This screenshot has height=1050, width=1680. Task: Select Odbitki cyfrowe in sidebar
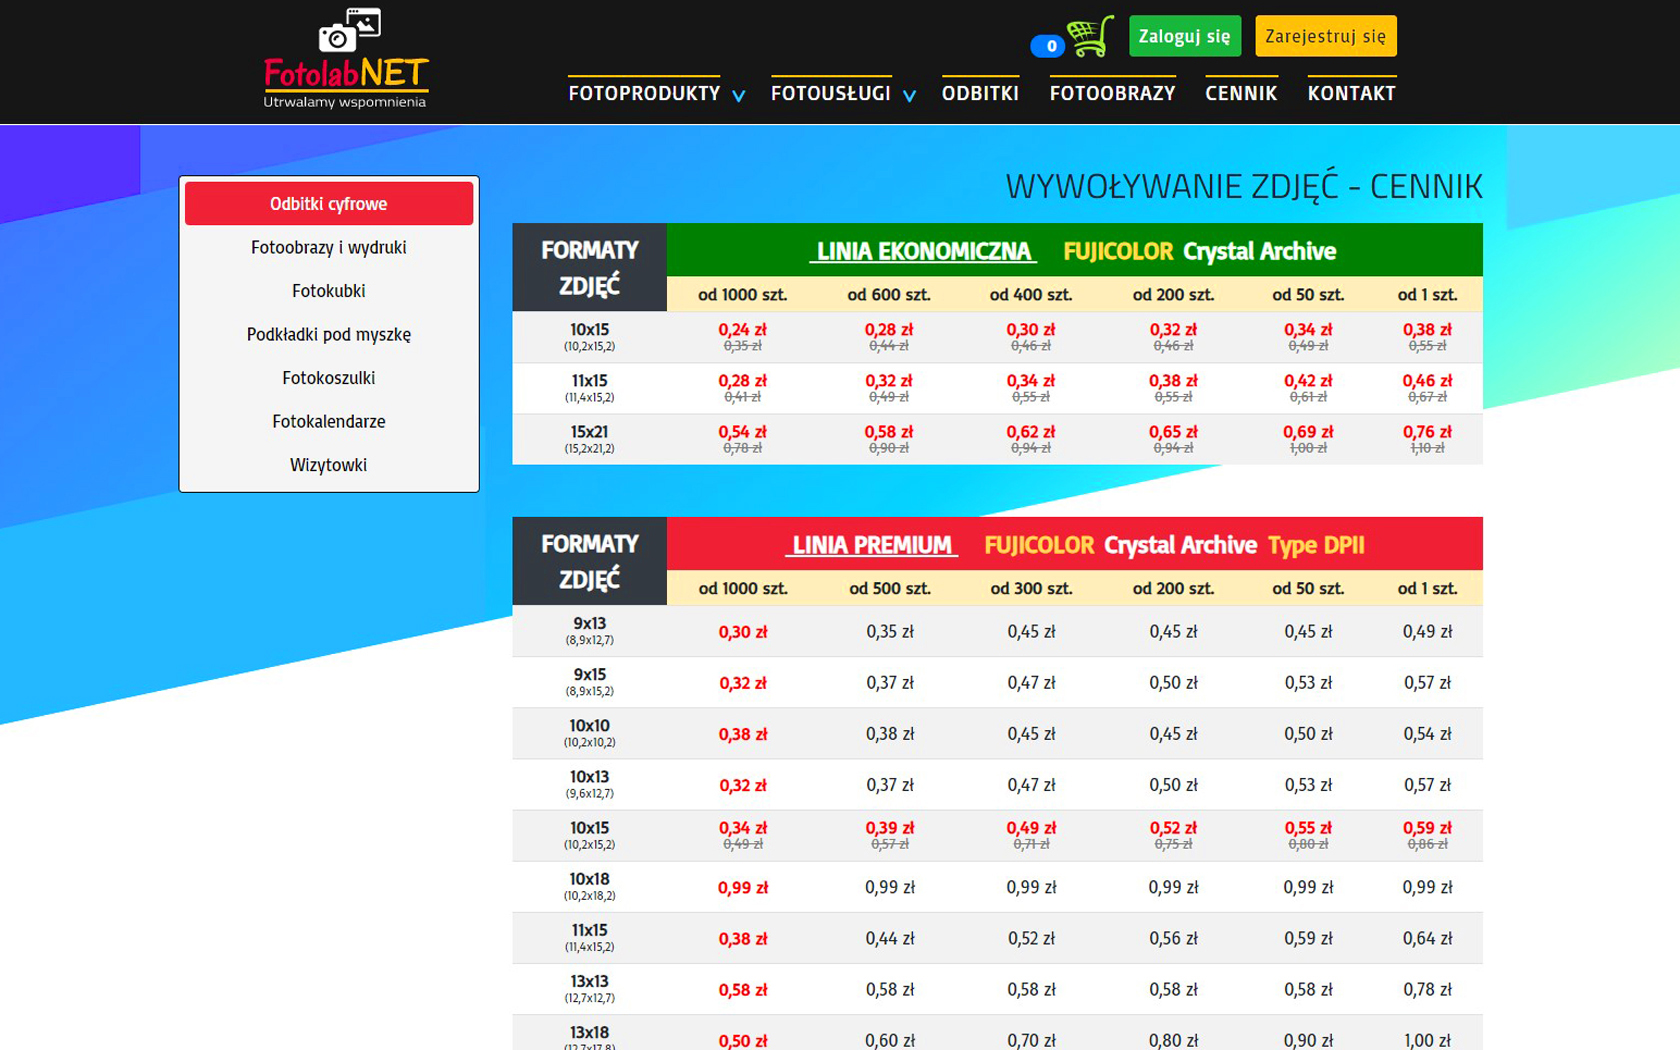[x=329, y=203]
